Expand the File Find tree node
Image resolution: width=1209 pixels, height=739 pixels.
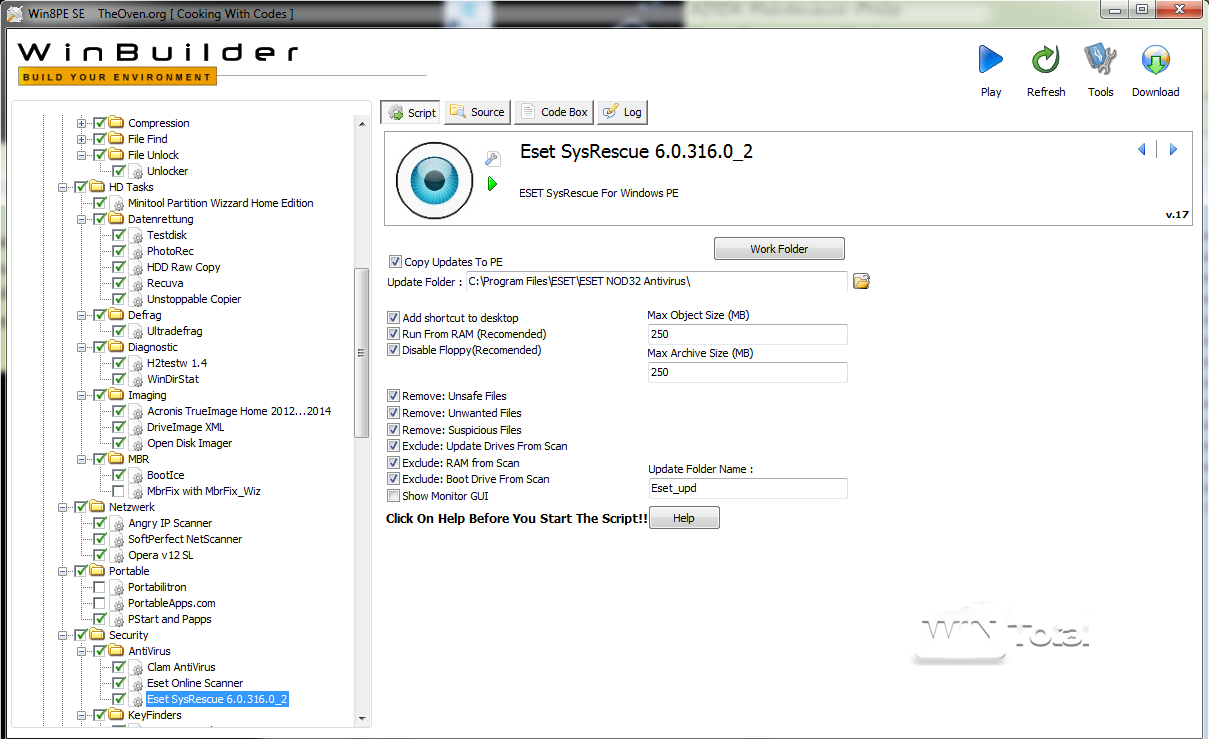point(82,139)
